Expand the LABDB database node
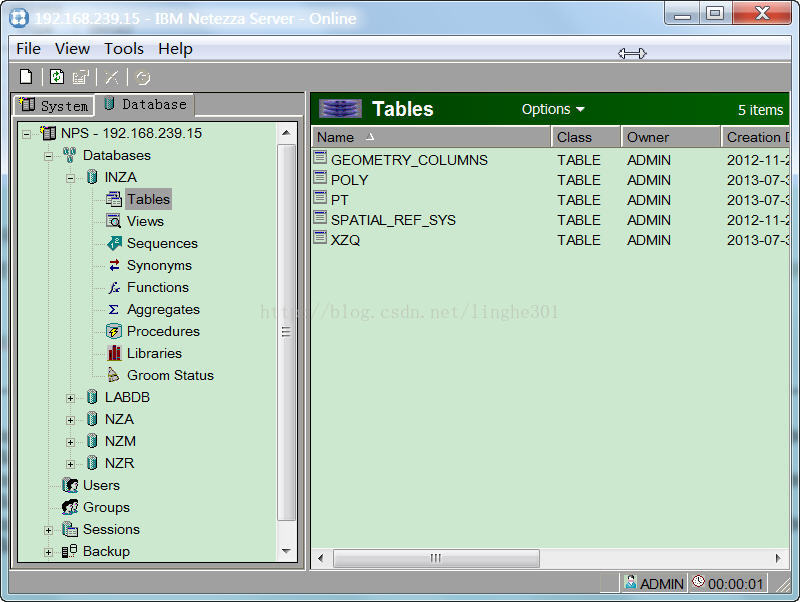Image resolution: width=800 pixels, height=602 pixels. pyautogui.click(x=70, y=398)
